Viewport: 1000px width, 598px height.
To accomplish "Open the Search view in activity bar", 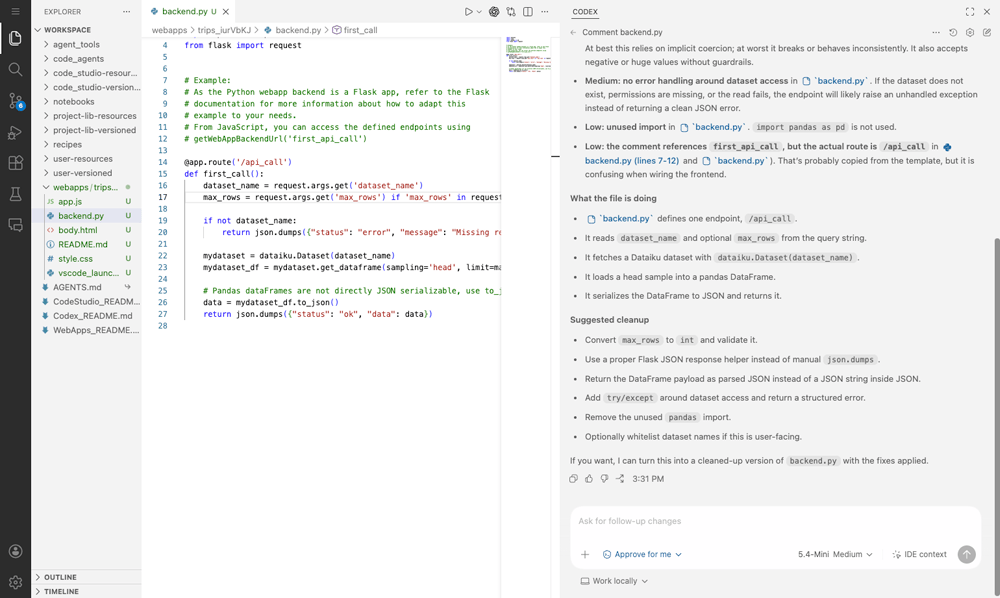I will 15,69.
